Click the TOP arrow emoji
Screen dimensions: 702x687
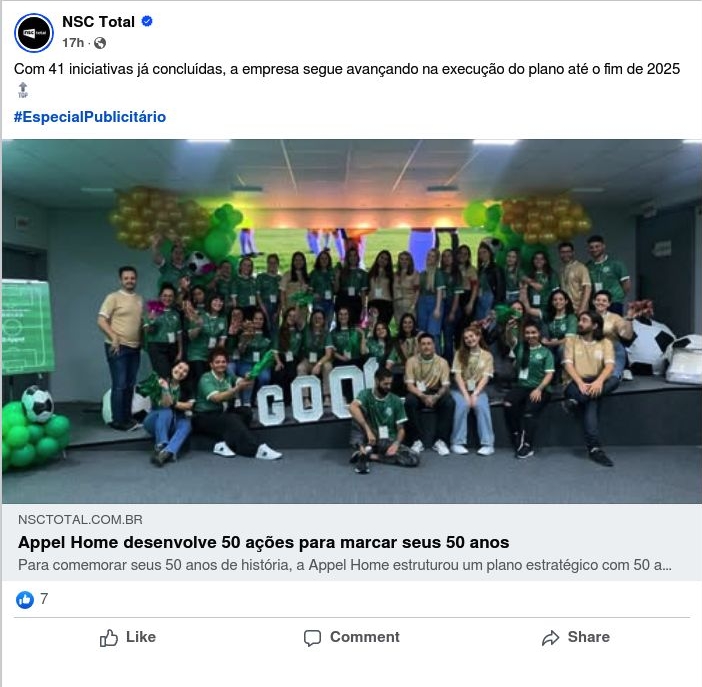pos(23,90)
